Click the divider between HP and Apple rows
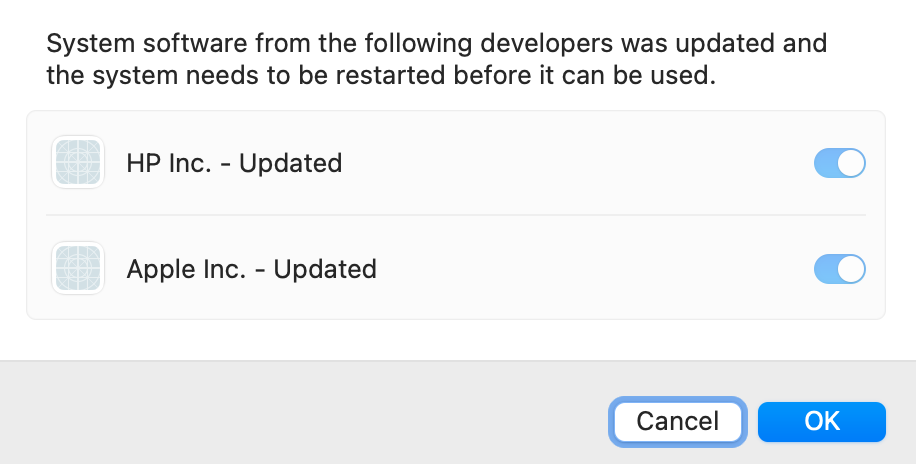 [456, 214]
